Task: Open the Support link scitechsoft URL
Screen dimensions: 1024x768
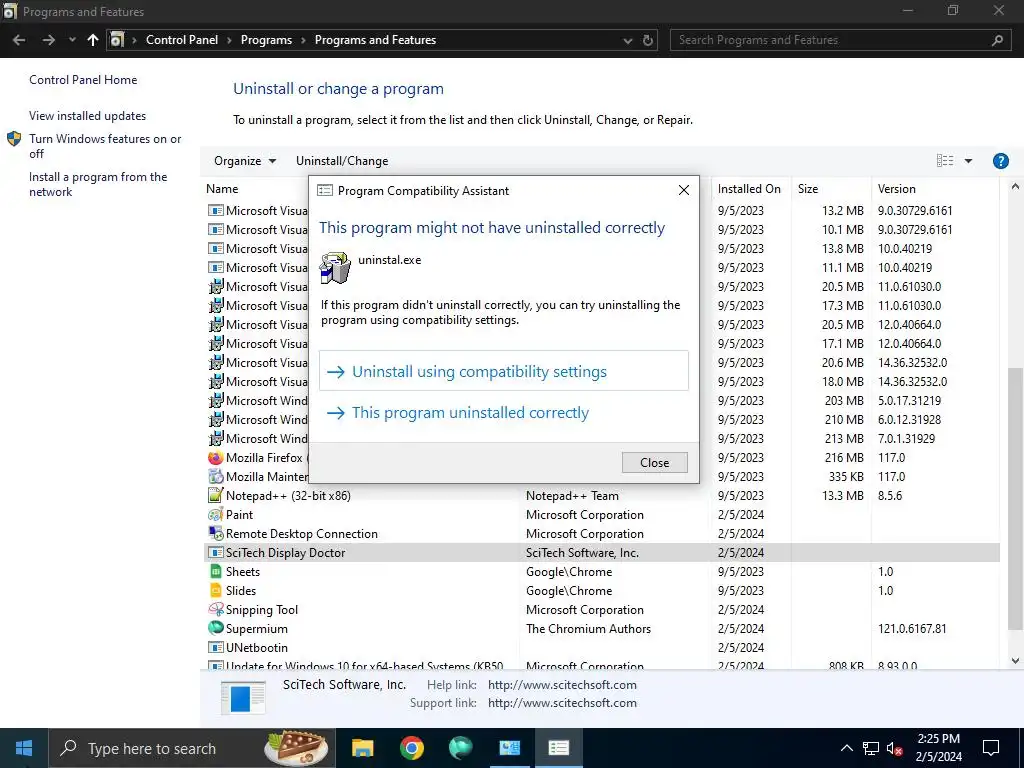Action: click(562, 703)
